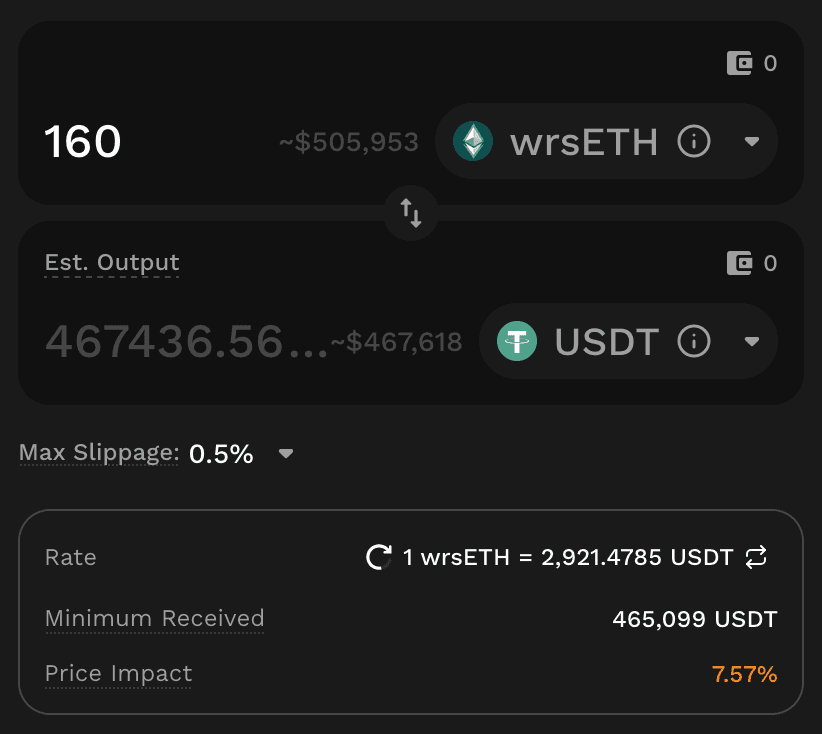Click the wrsETH token logo icon
822x734 pixels.
[x=473, y=142]
